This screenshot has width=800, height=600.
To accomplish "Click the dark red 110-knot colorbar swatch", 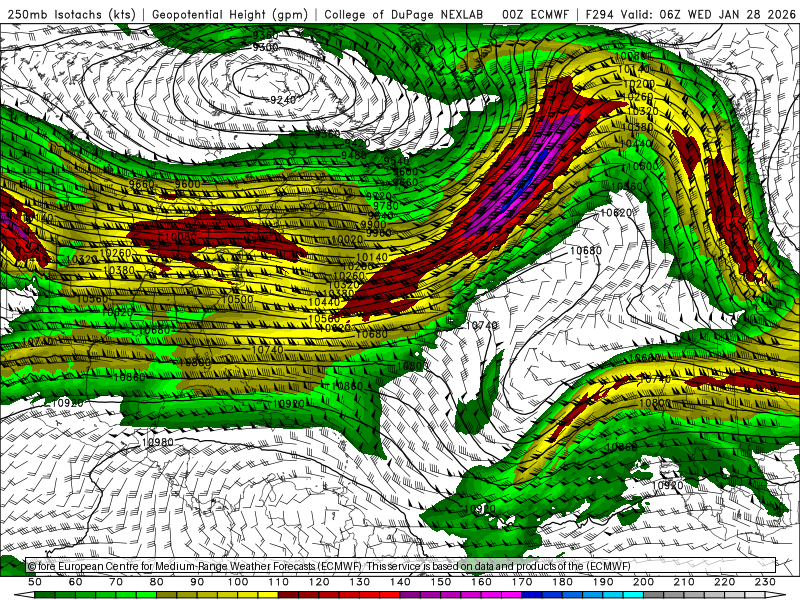I will [x=288, y=595].
